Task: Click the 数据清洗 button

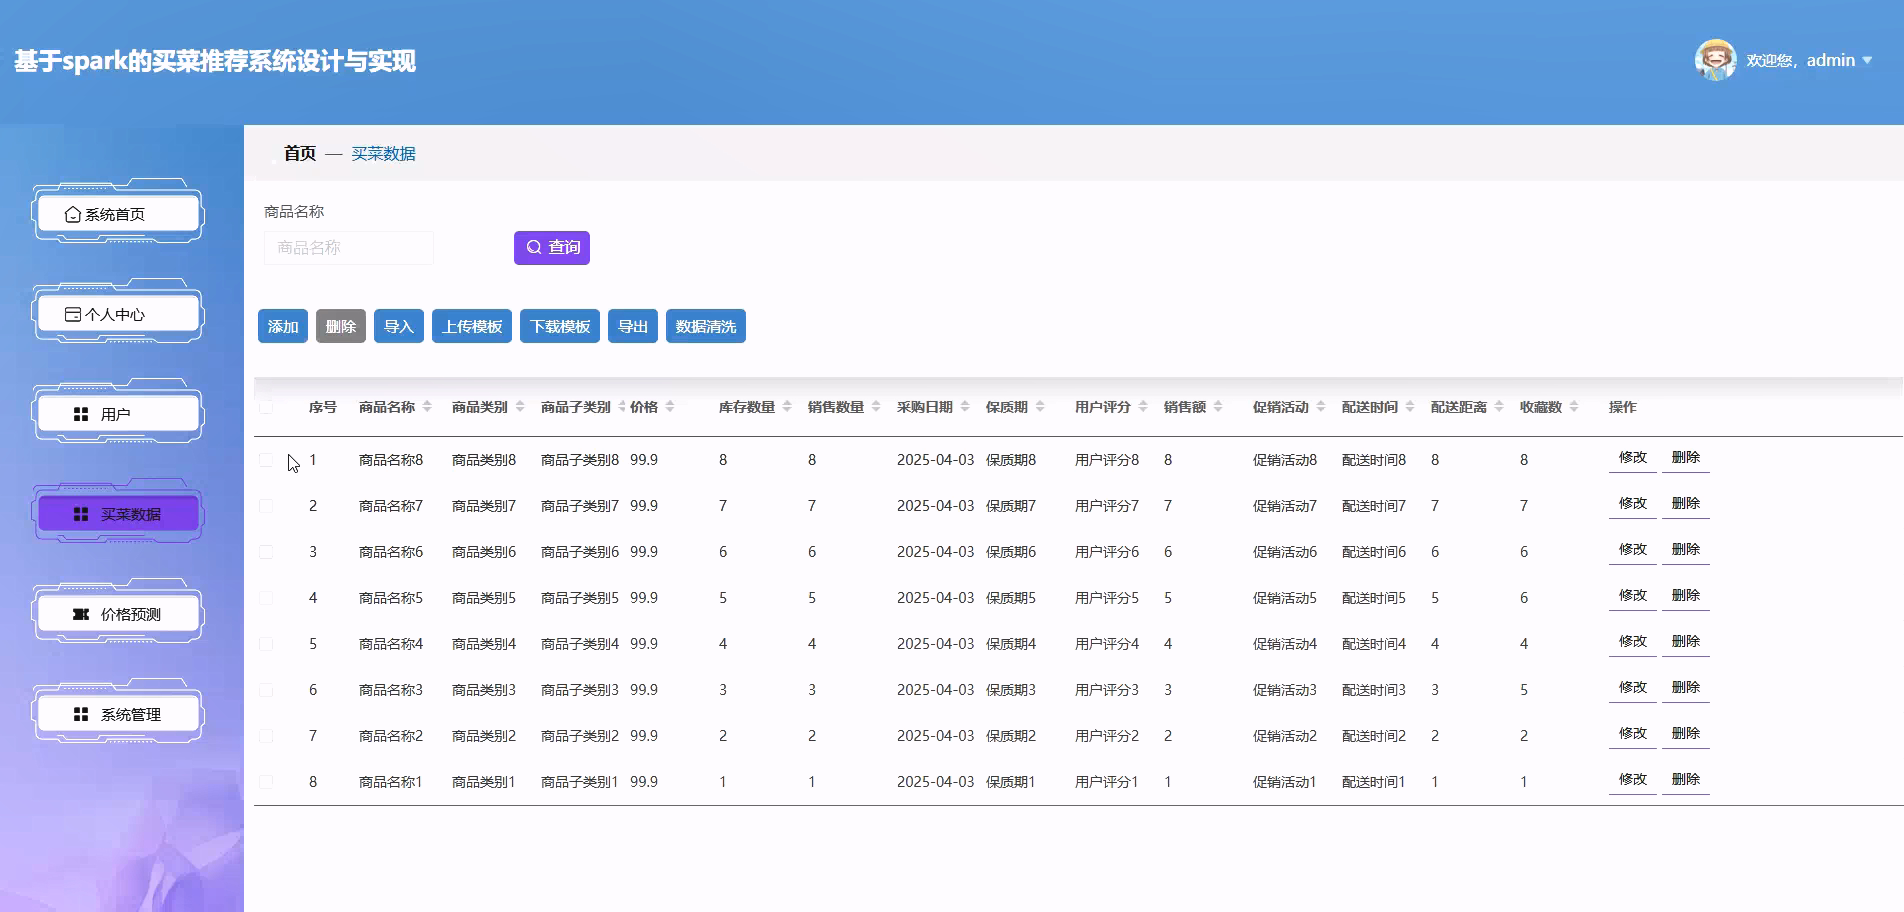Action: (x=706, y=326)
